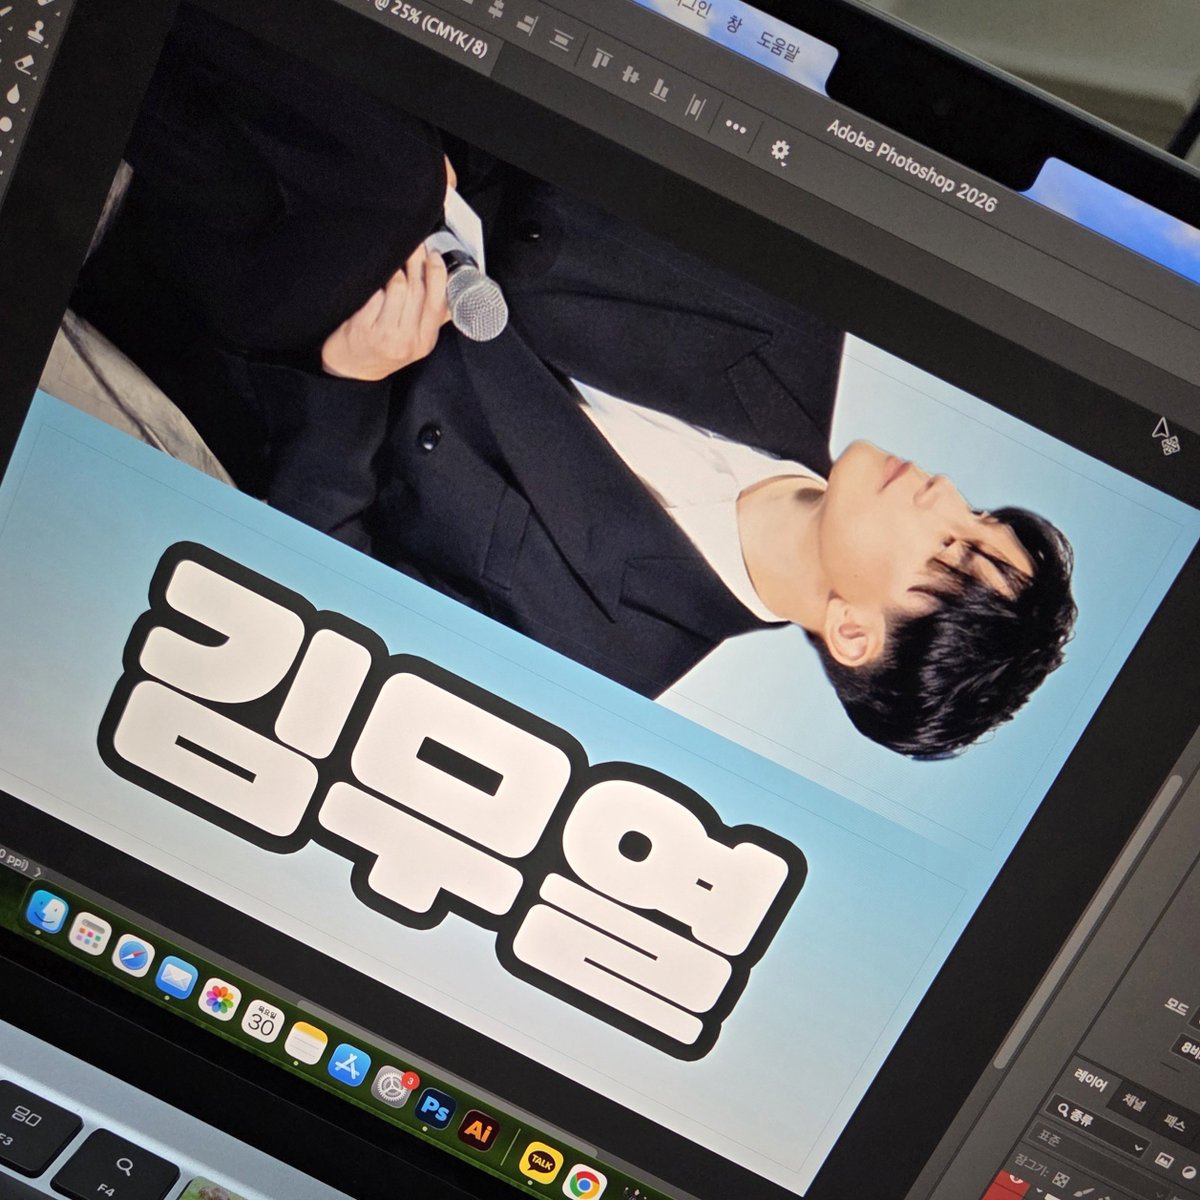This screenshot has width=1200, height=1200.
Task: Toggle the adjustment layer filter icon
Action: coord(1190,1172)
